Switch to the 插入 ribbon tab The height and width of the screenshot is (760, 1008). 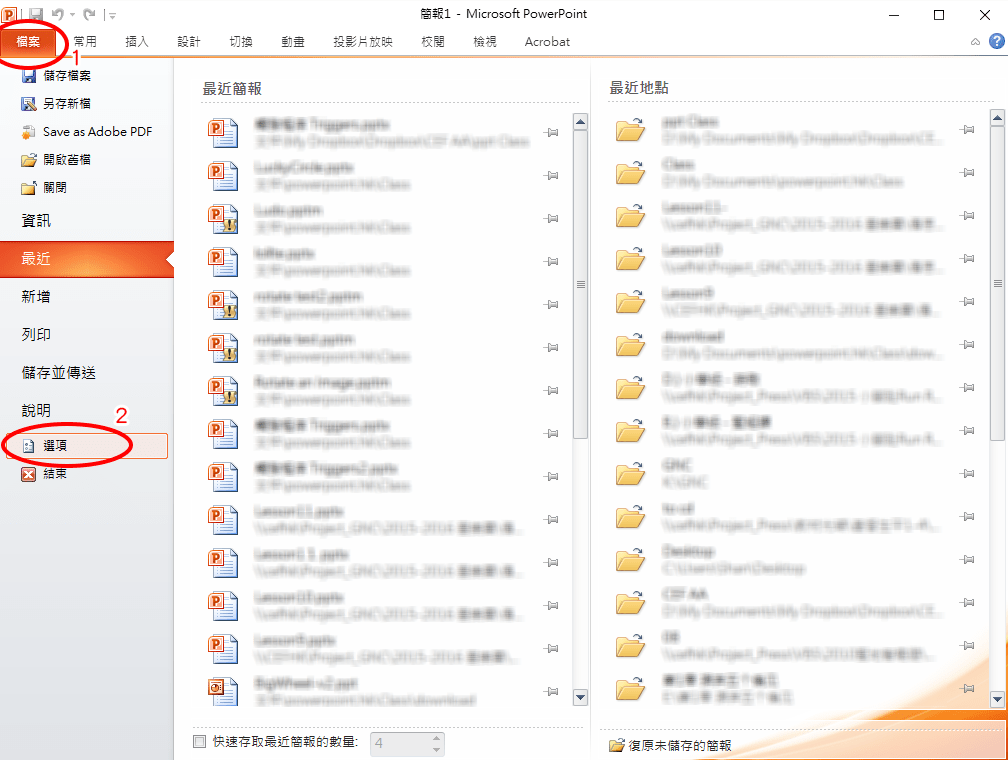(x=137, y=42)
